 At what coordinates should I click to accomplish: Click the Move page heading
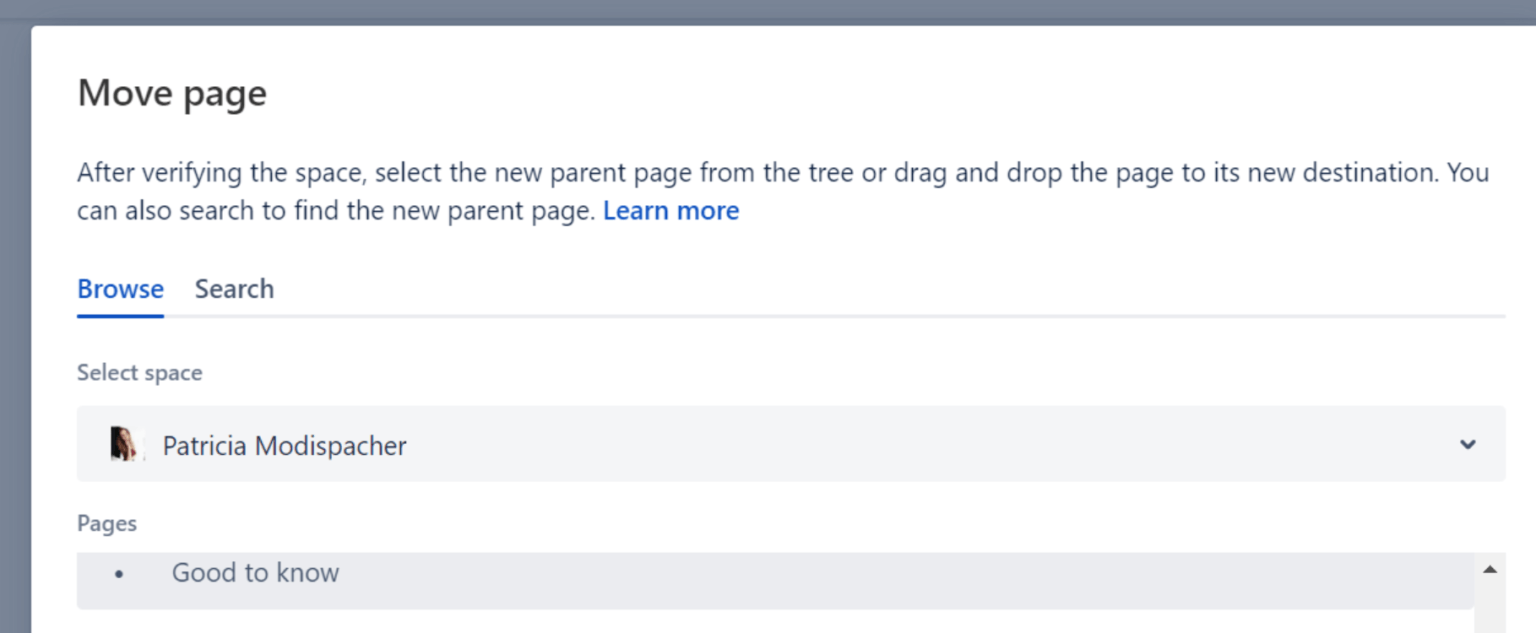pyautogui.click(x=172, y=93)
